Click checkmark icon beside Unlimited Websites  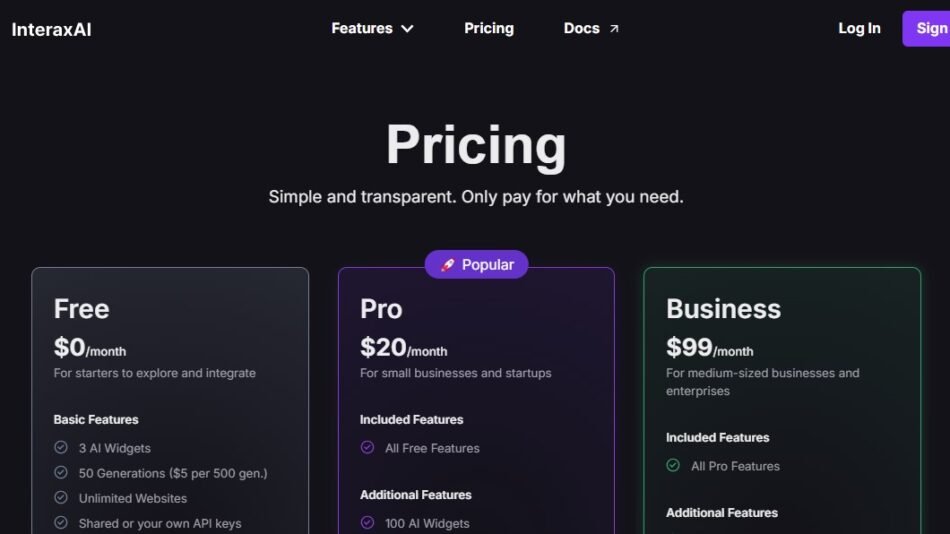pyautogui.click(x=61, y=498)
